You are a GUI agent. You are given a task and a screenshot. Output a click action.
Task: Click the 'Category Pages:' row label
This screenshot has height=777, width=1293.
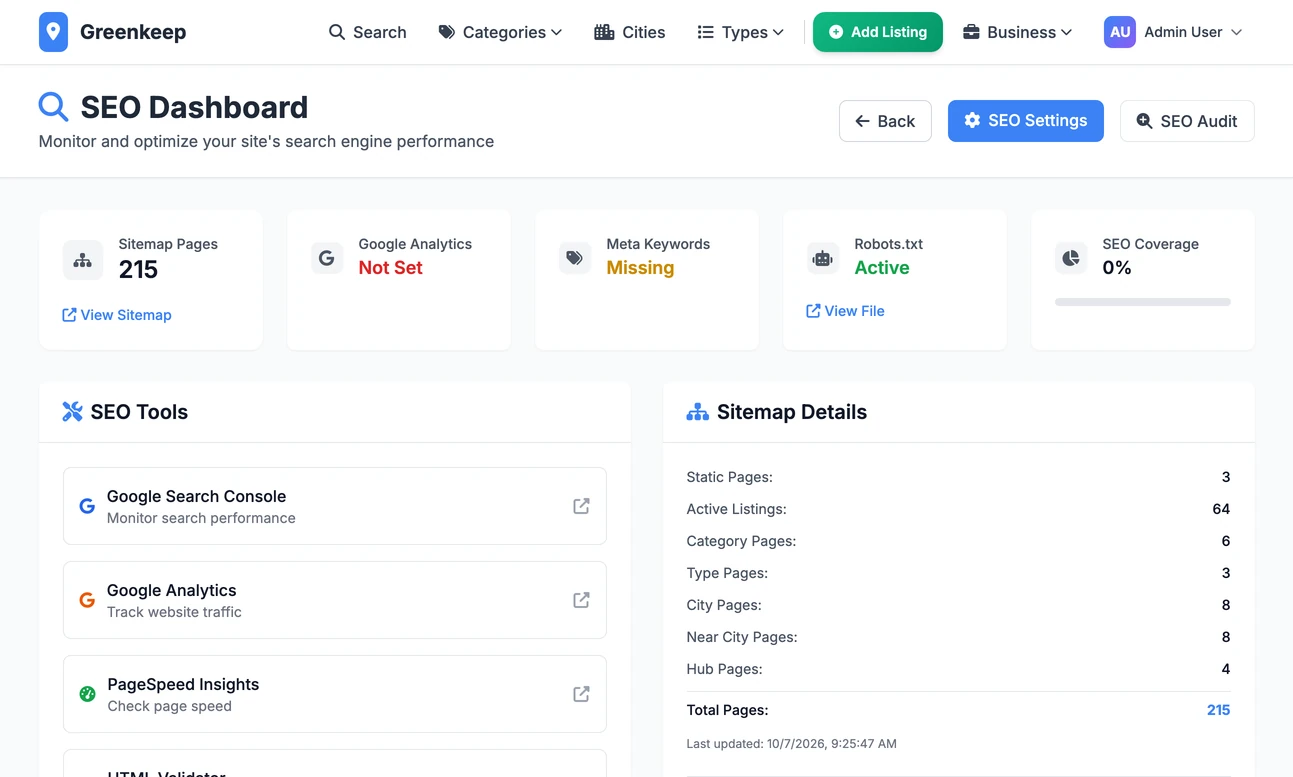(741, 541)
